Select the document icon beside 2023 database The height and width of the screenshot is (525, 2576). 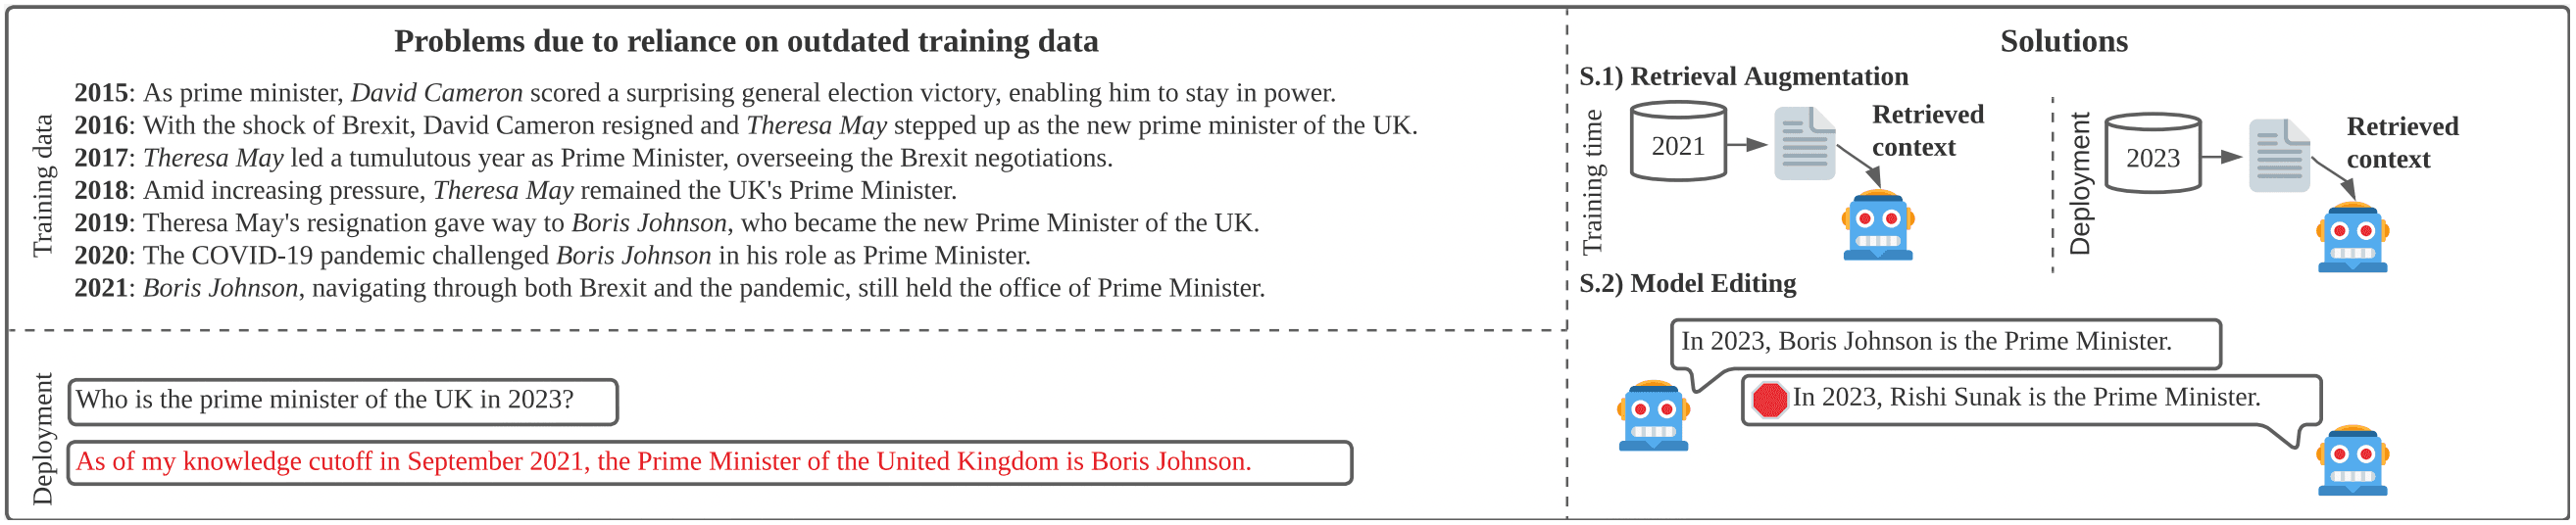click(2279, 155)
